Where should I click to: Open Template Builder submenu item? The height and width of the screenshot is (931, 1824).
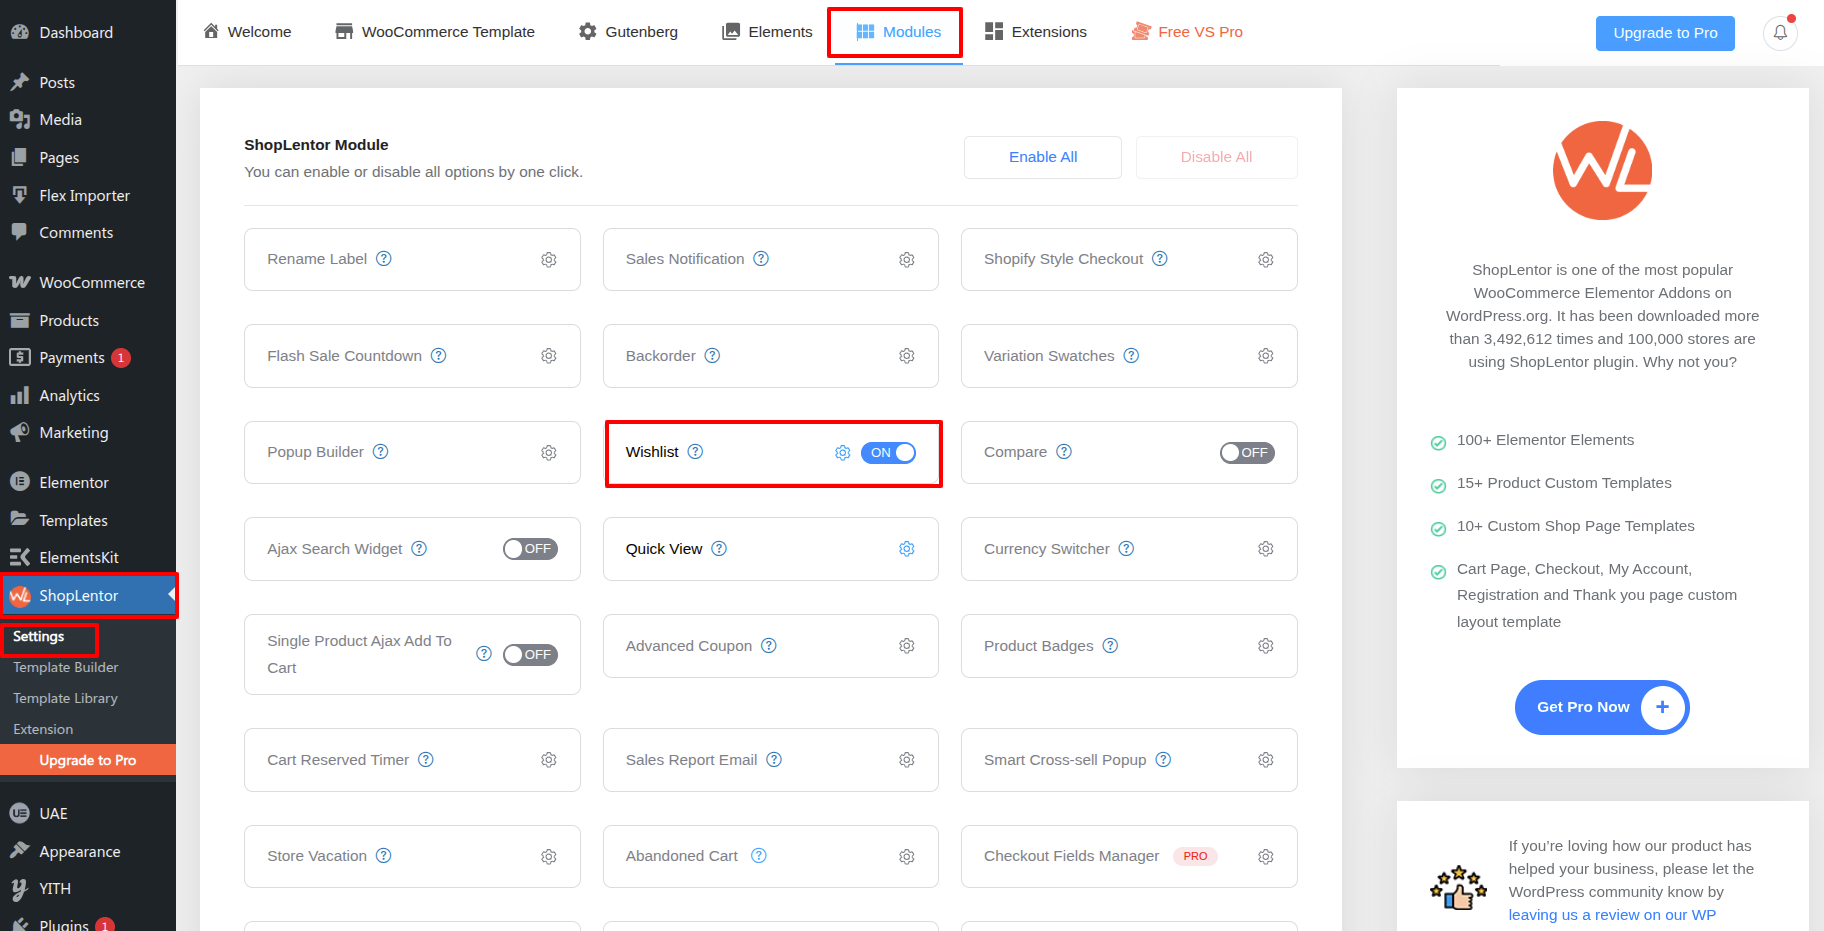tap(66, 668)
